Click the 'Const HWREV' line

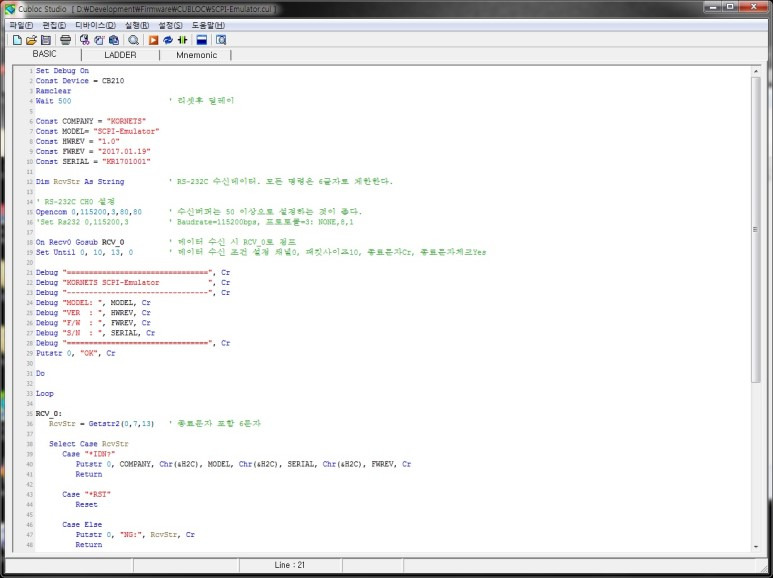77,141
